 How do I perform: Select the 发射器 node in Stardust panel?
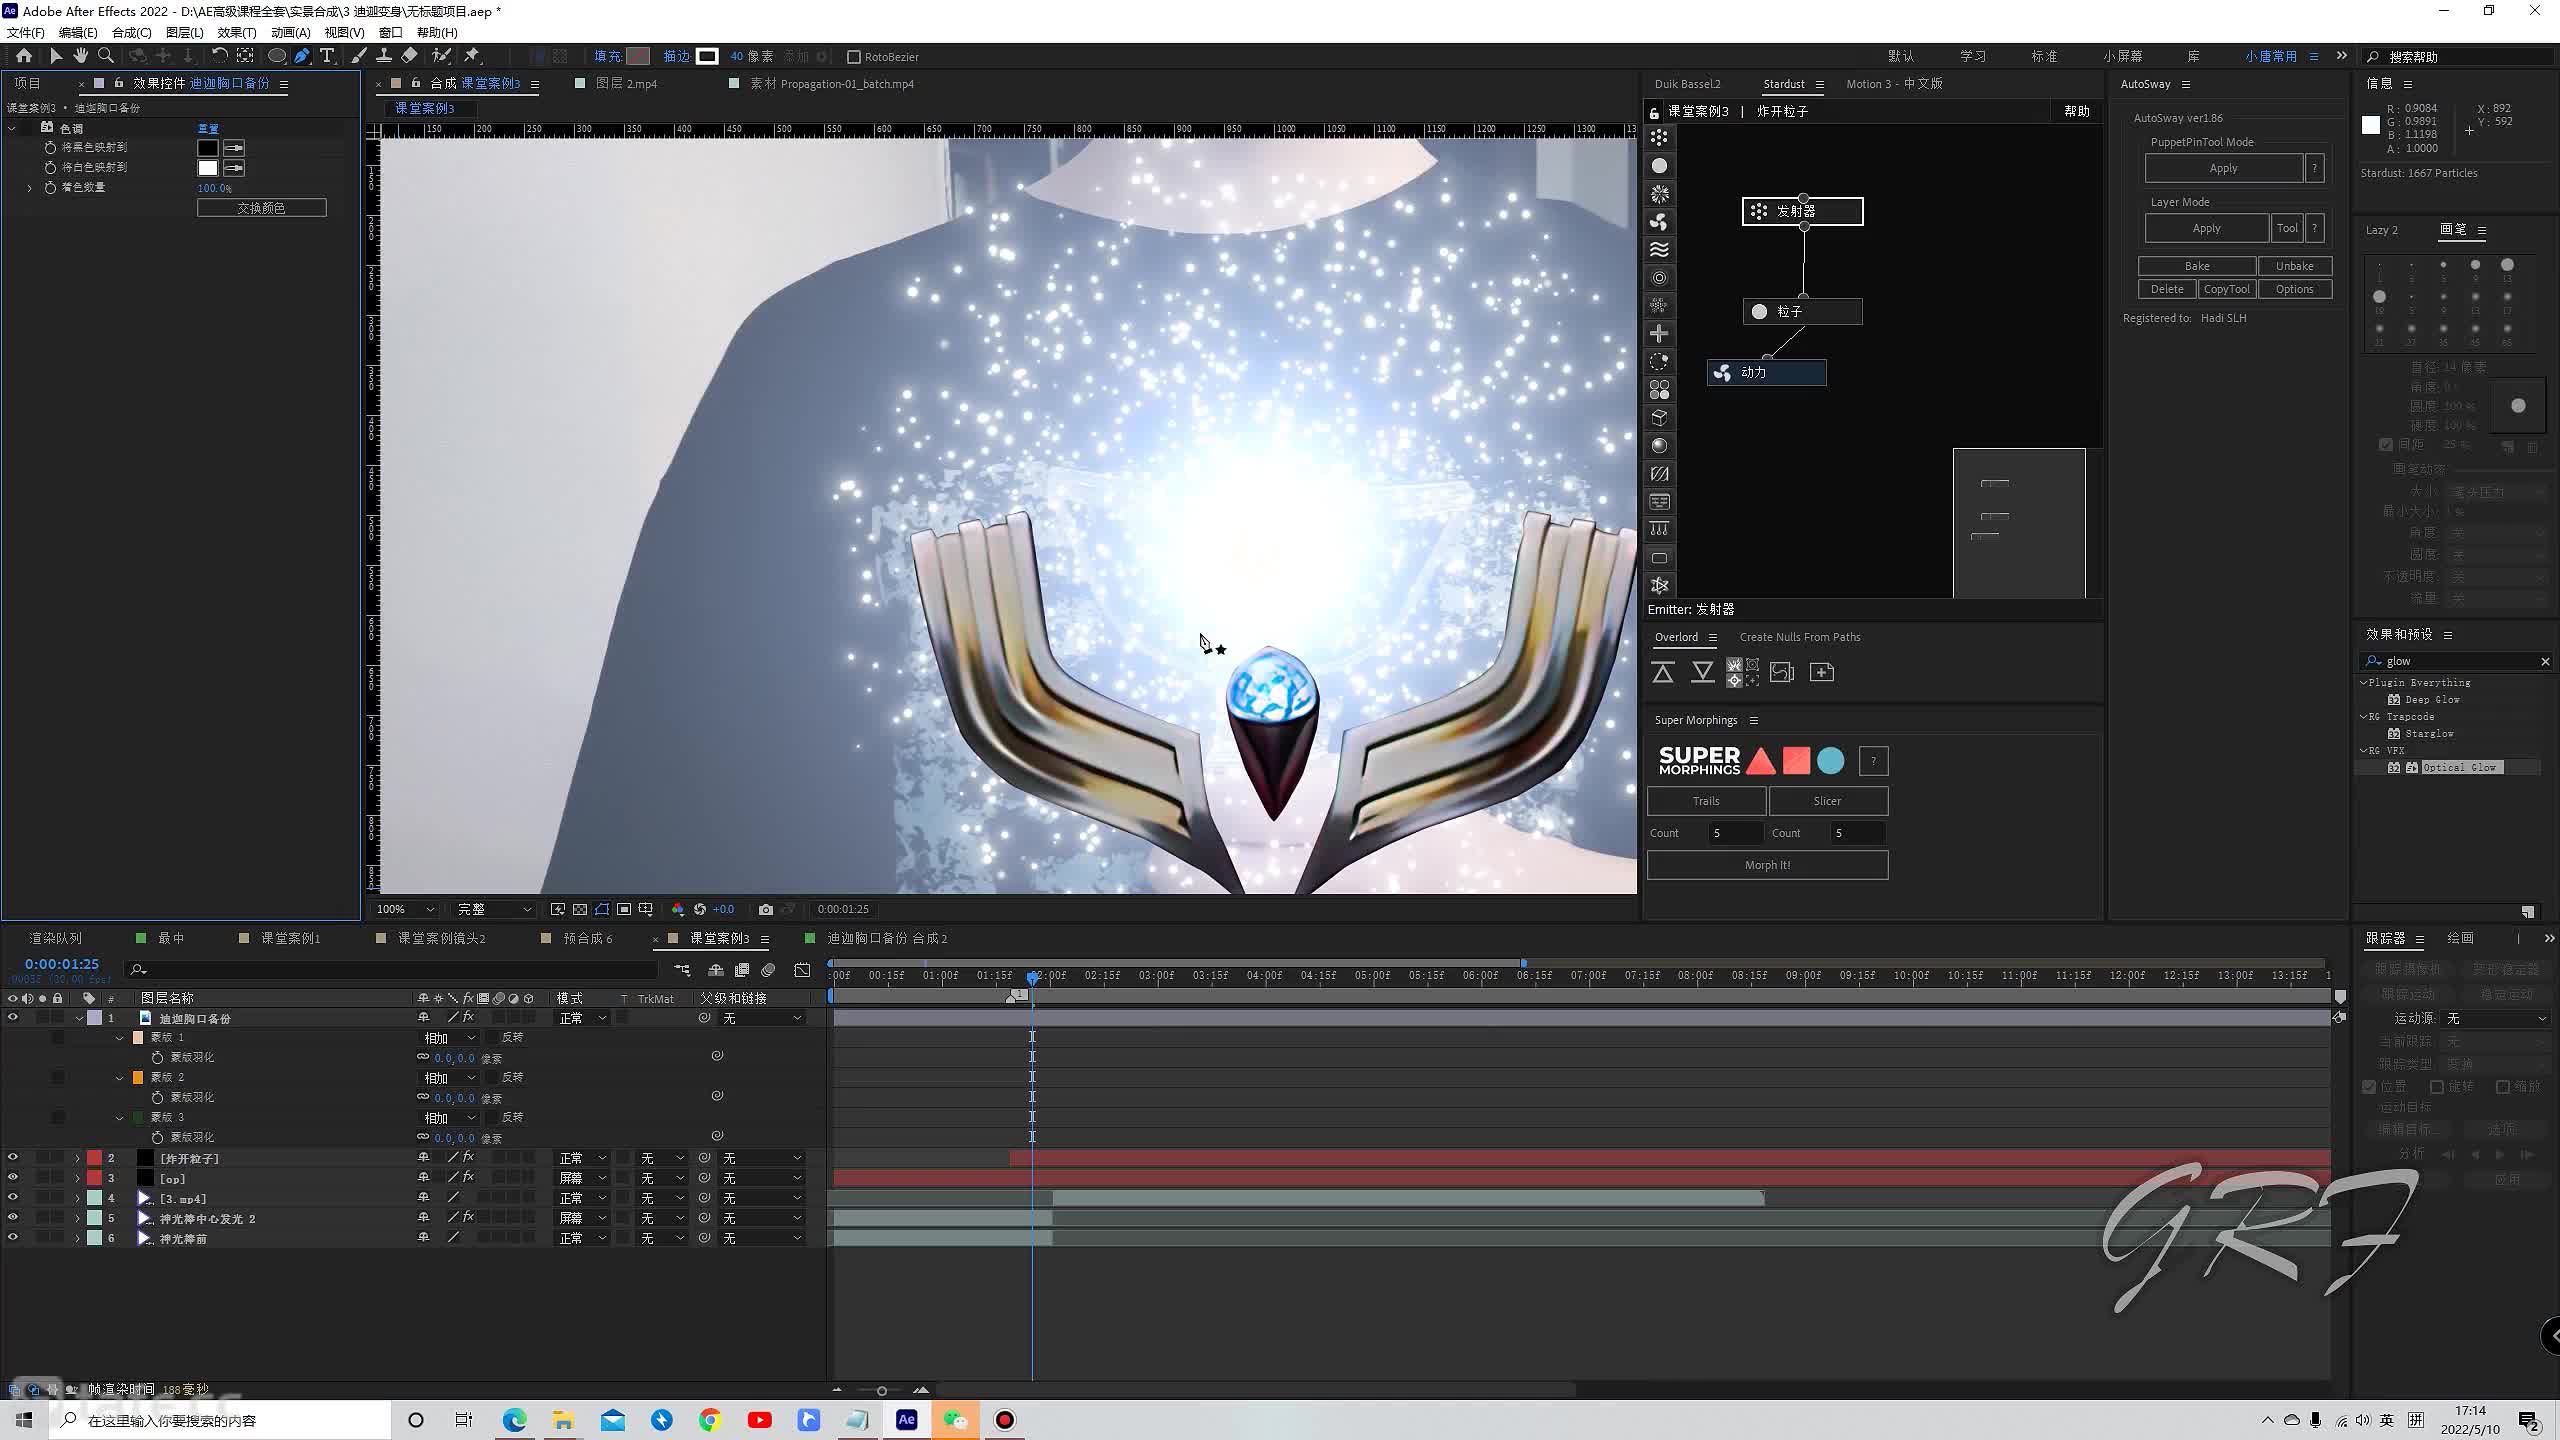click(x=1803, y=211)
